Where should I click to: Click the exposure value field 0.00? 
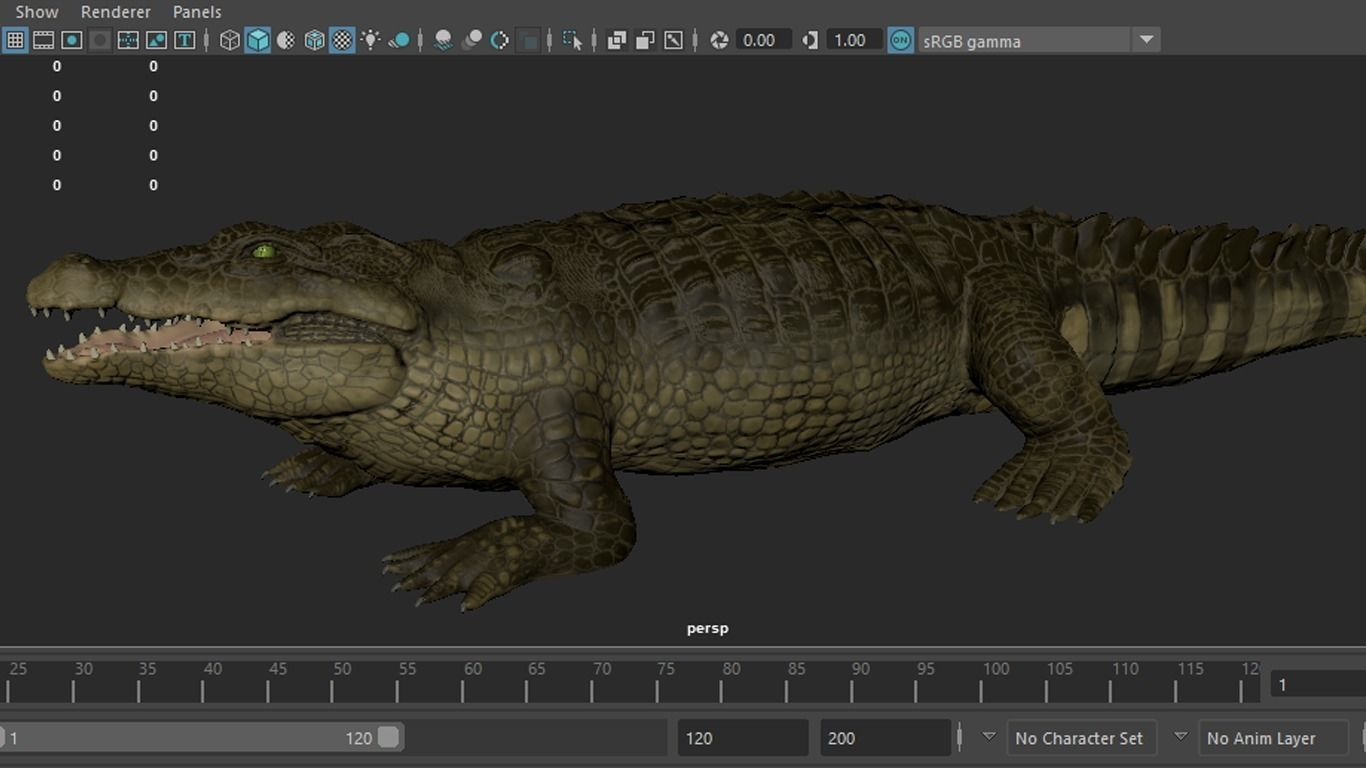pos(764,40)
